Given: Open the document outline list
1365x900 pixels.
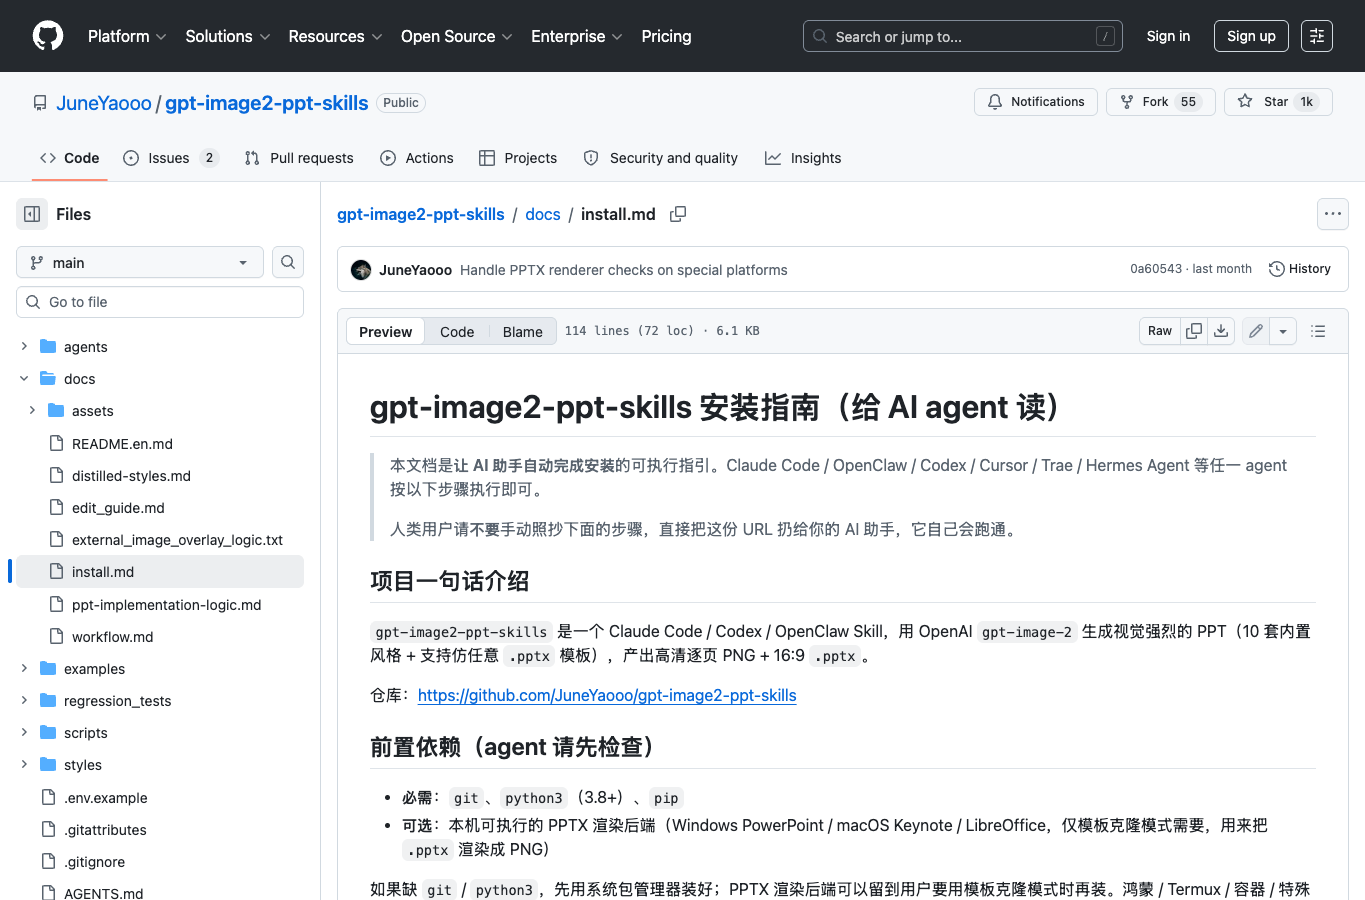Looking at the screenshot, I should (x=1318, y=331).
